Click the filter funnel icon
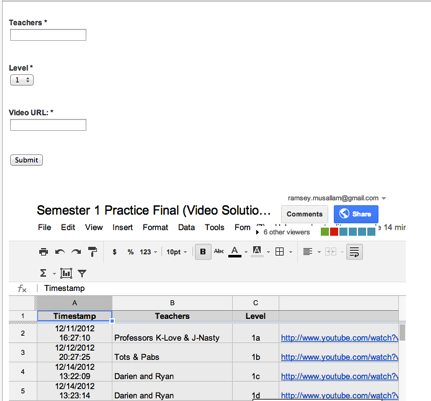431x401 pixels. (x=82, y=274)
